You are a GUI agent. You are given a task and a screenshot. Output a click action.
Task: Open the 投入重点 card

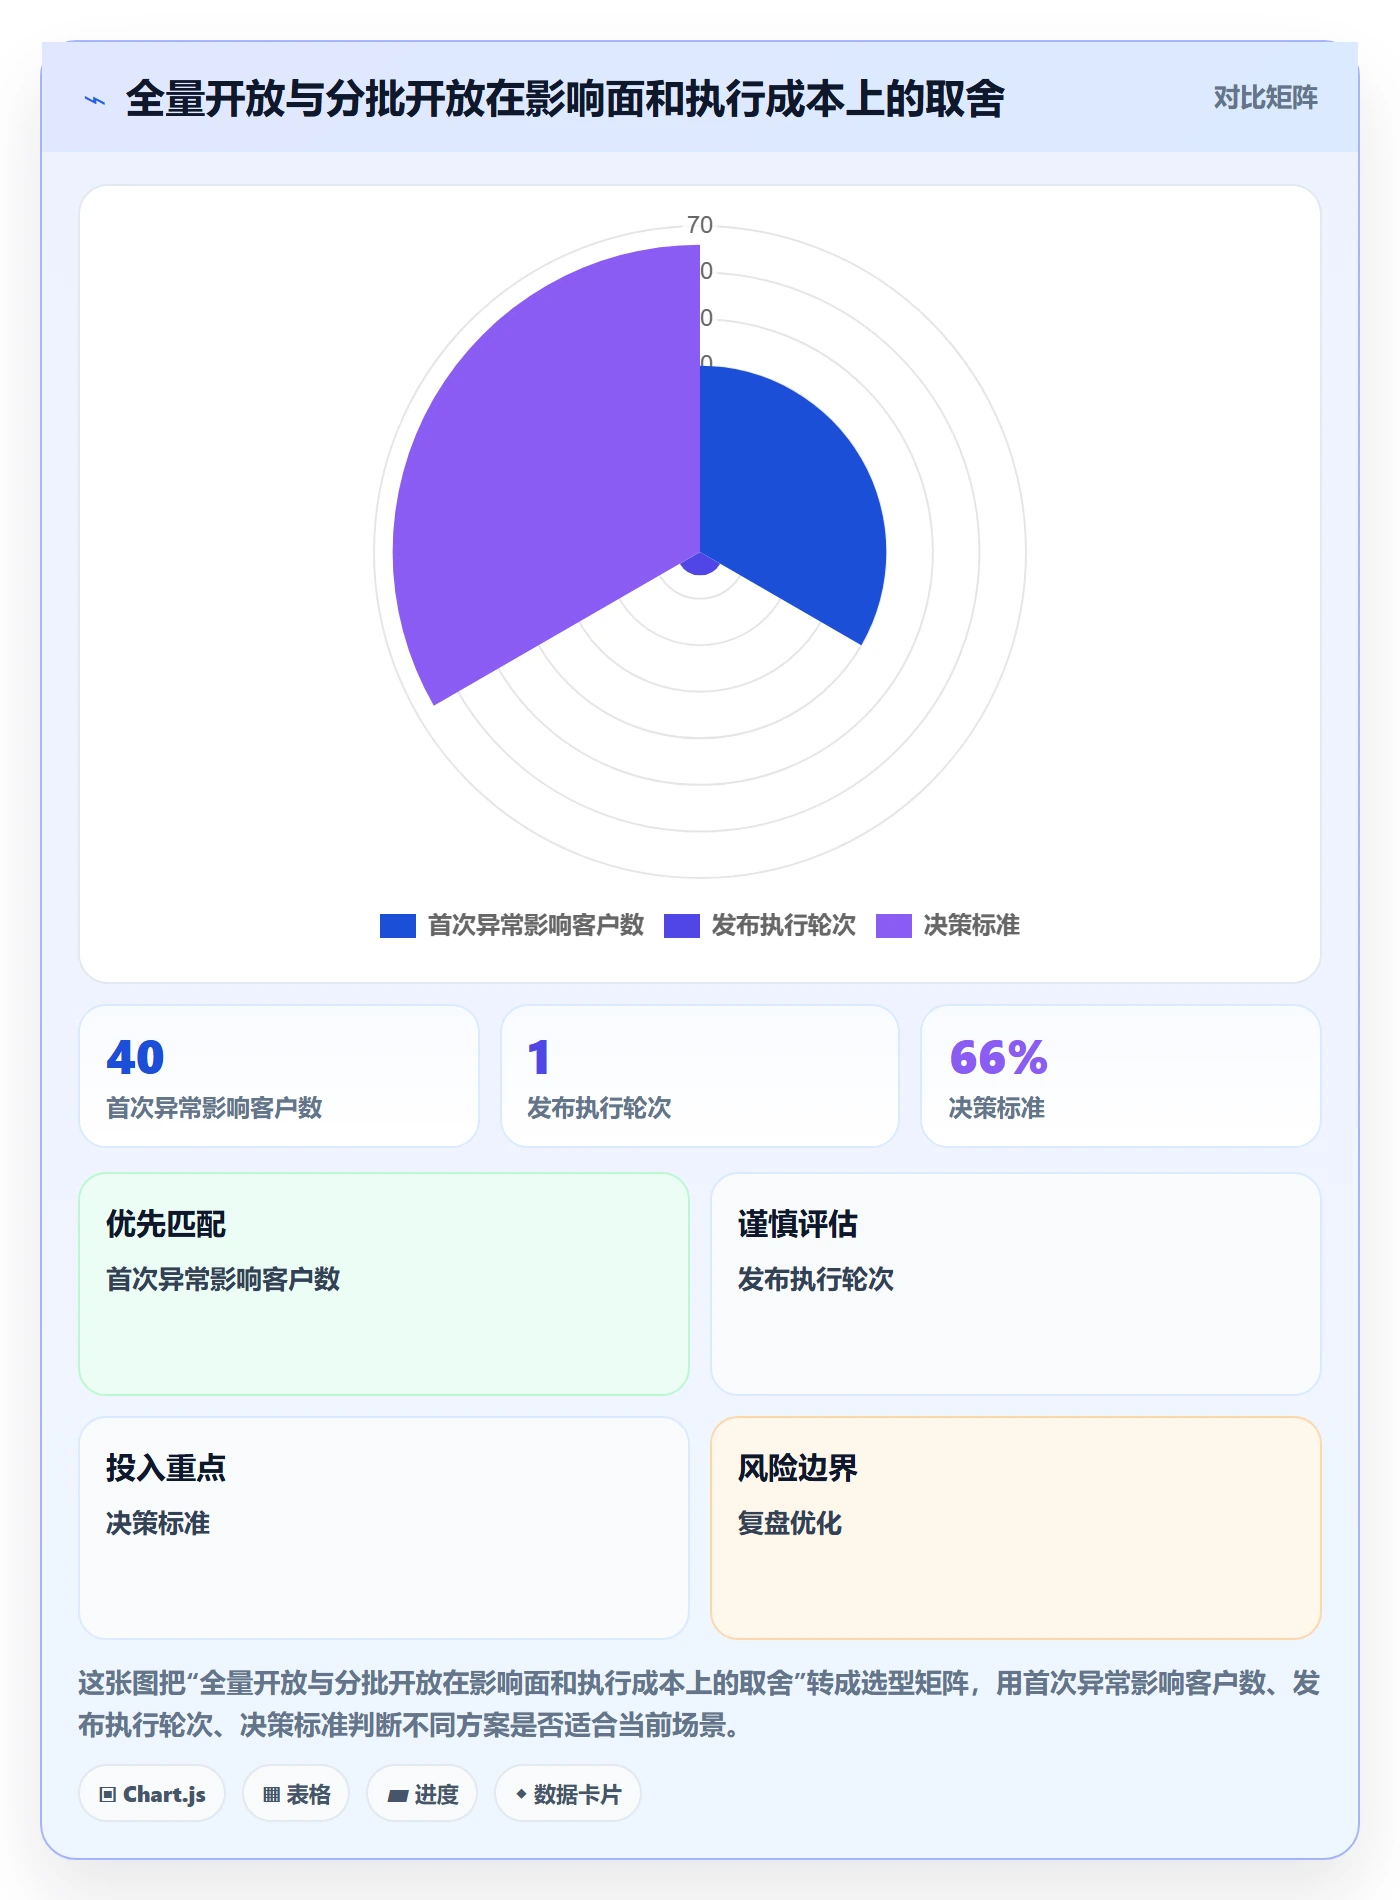click(x=384, y=1528)
